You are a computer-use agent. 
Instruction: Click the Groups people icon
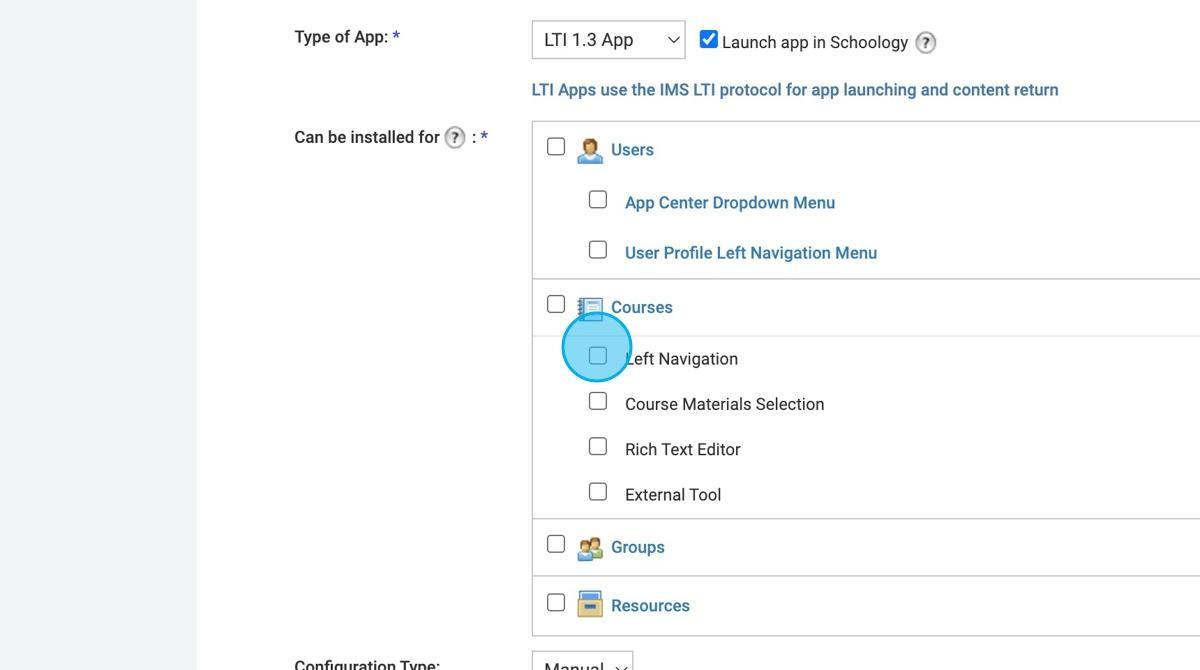[591, 546]
